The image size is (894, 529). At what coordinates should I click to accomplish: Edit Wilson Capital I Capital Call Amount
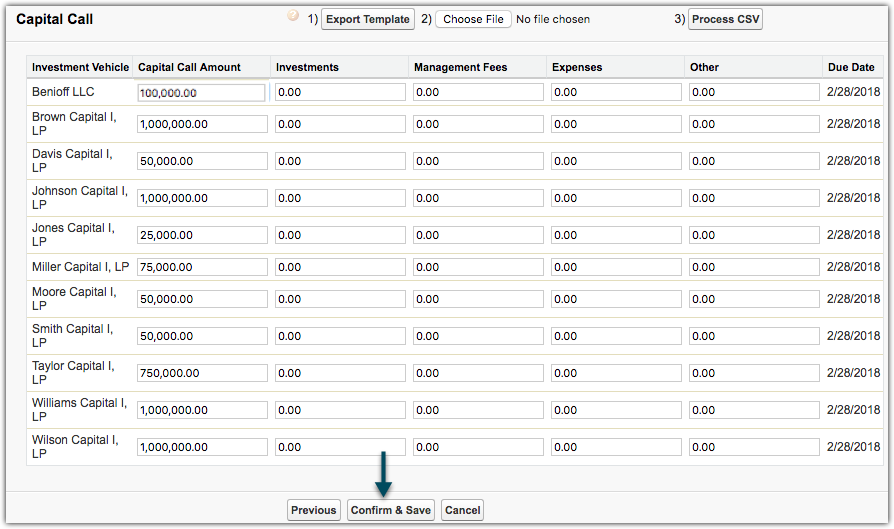[202, 447]
